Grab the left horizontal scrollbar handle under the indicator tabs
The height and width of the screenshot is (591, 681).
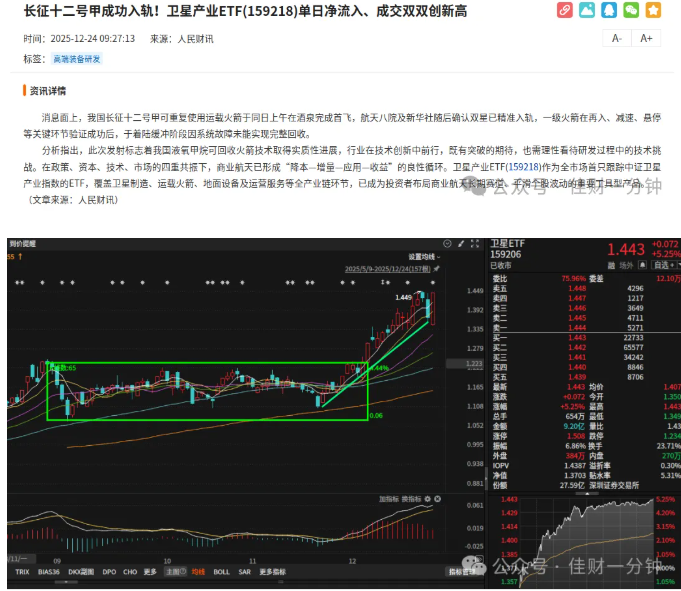coord(66,582)
